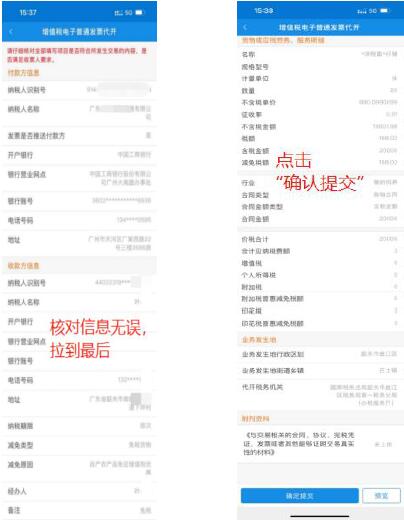Click the 经办人 row on left screen
The height and width of the screenshot is (520, 404).
(x=79, y=491)
